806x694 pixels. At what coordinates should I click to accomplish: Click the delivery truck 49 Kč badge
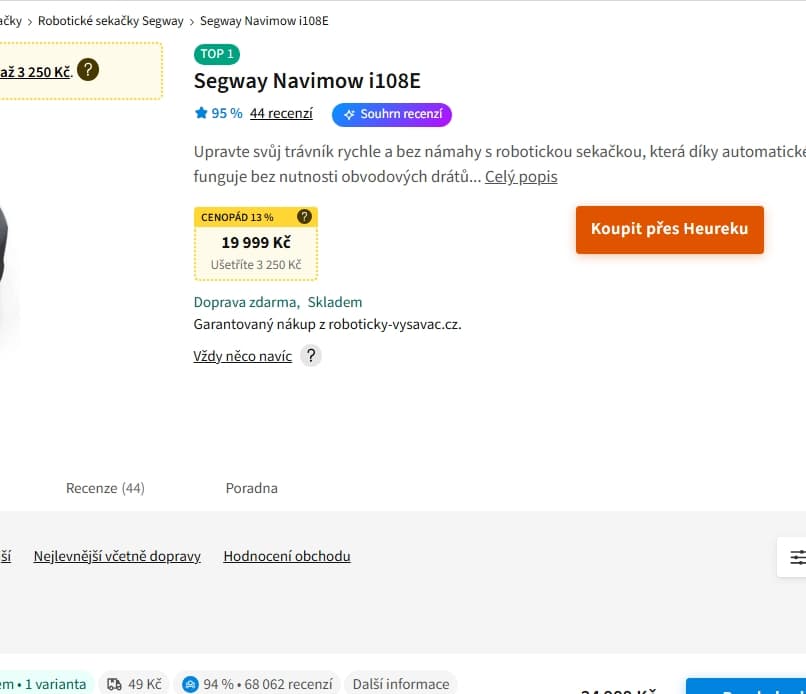[x=134, y=684]
